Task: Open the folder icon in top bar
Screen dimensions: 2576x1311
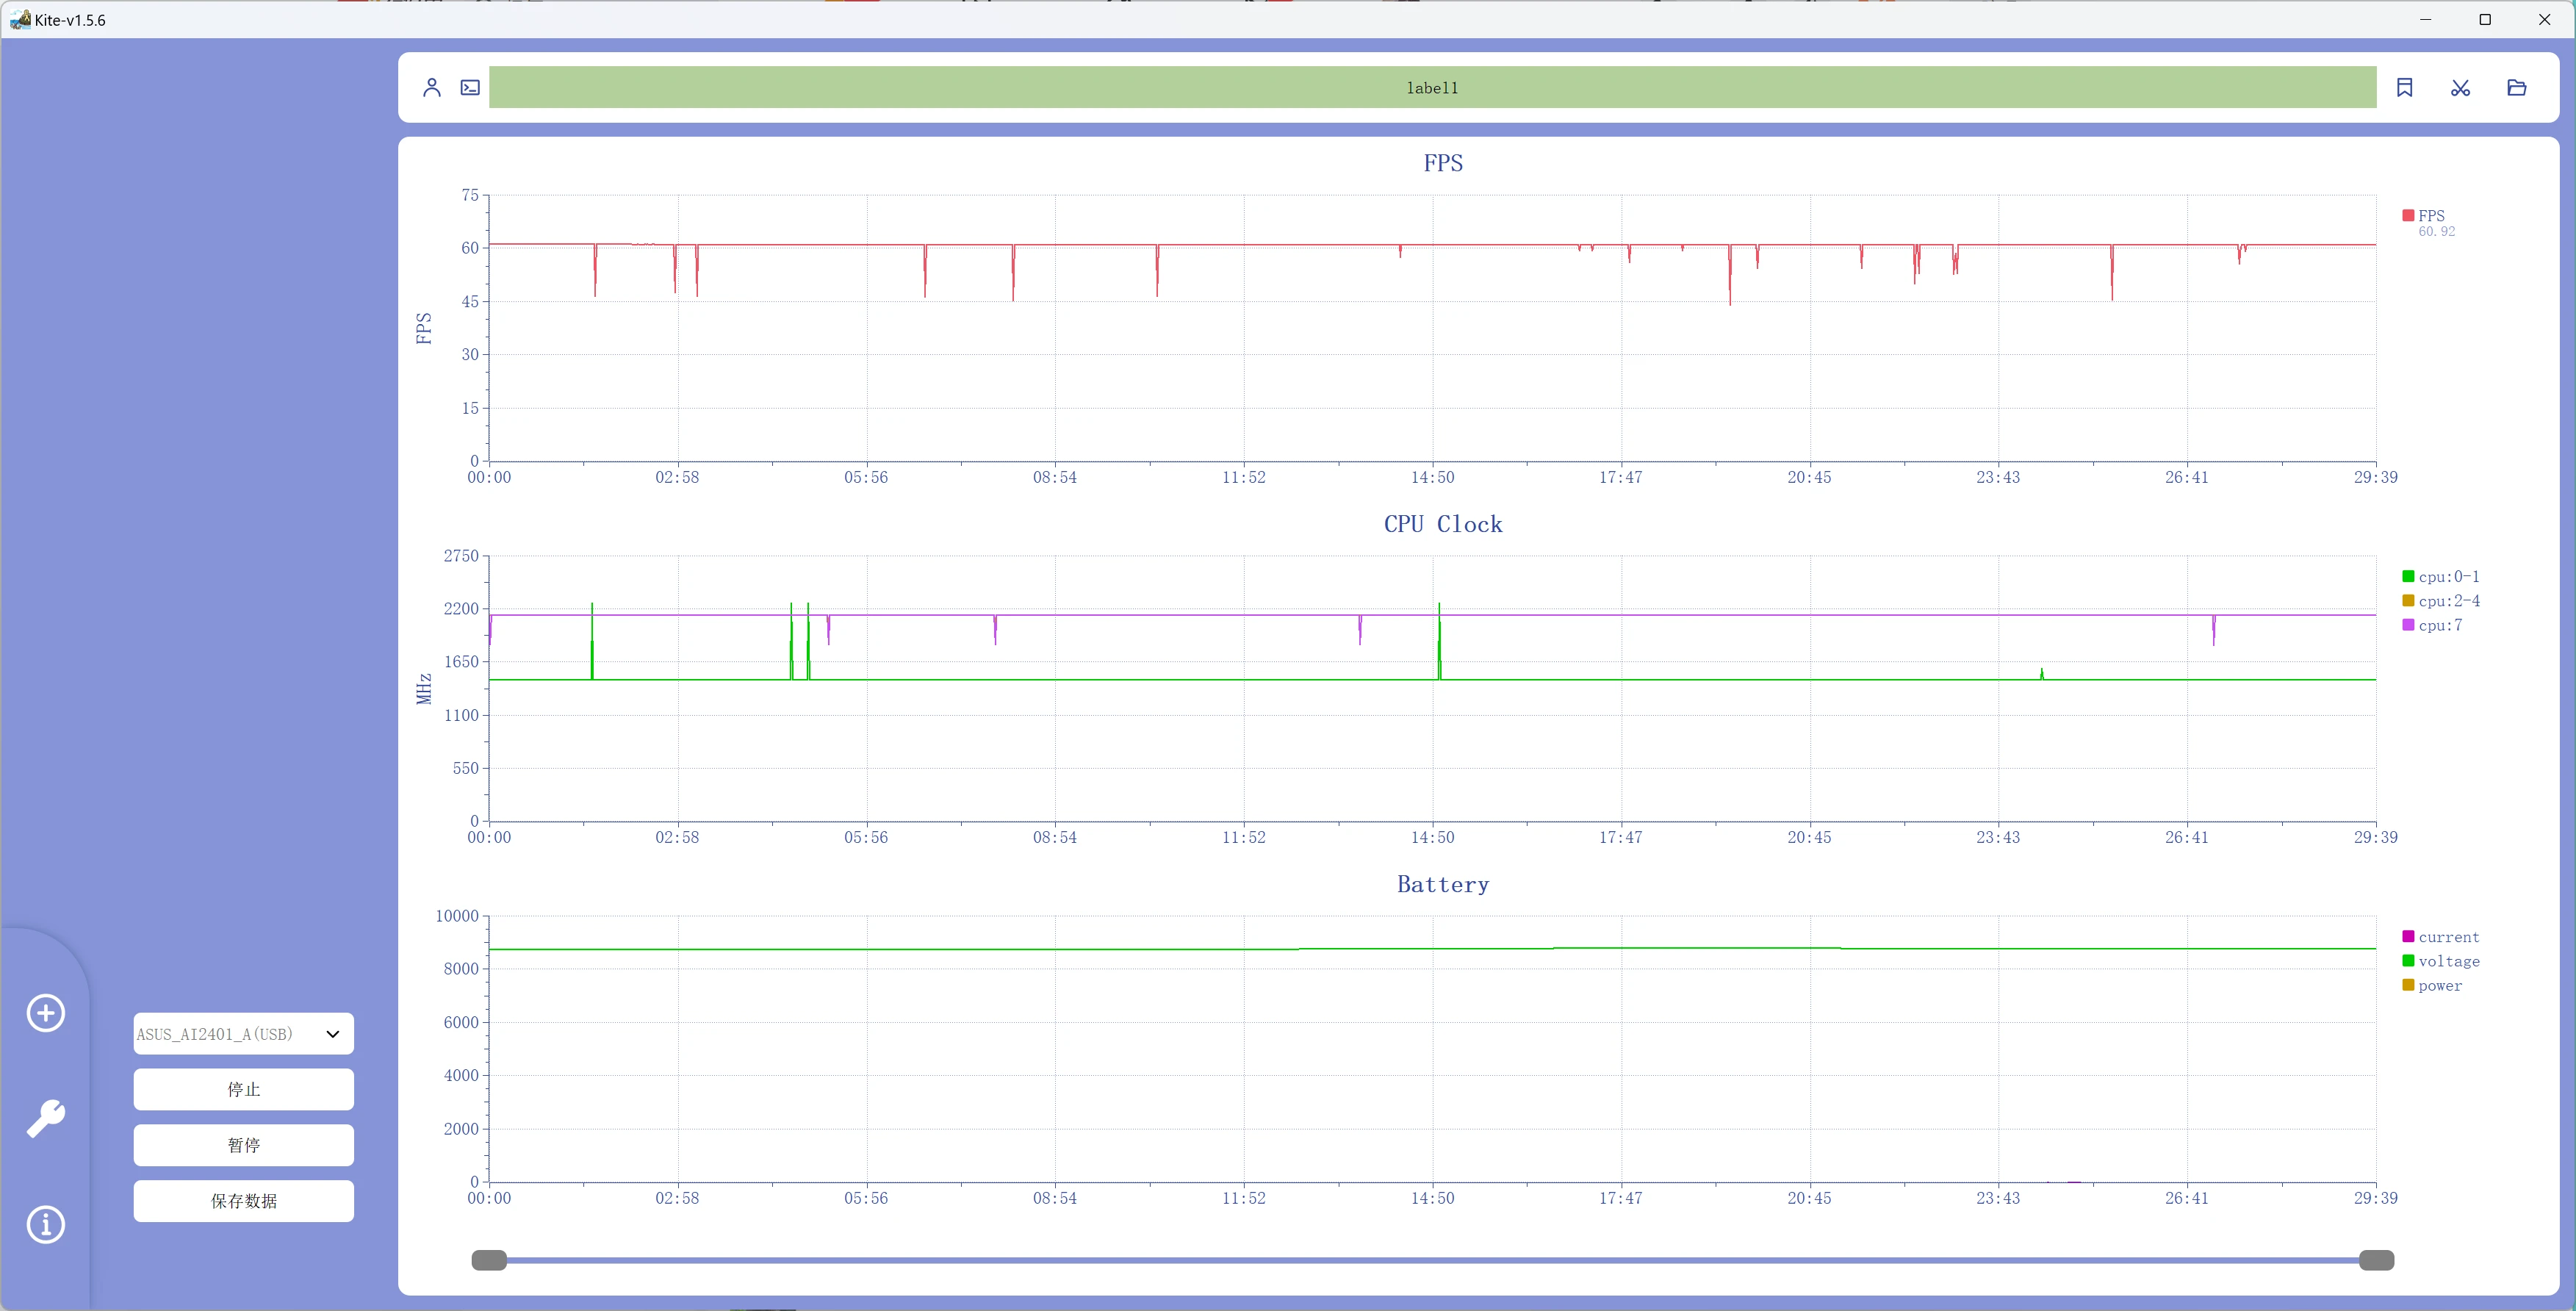Action: point(2516,88)
